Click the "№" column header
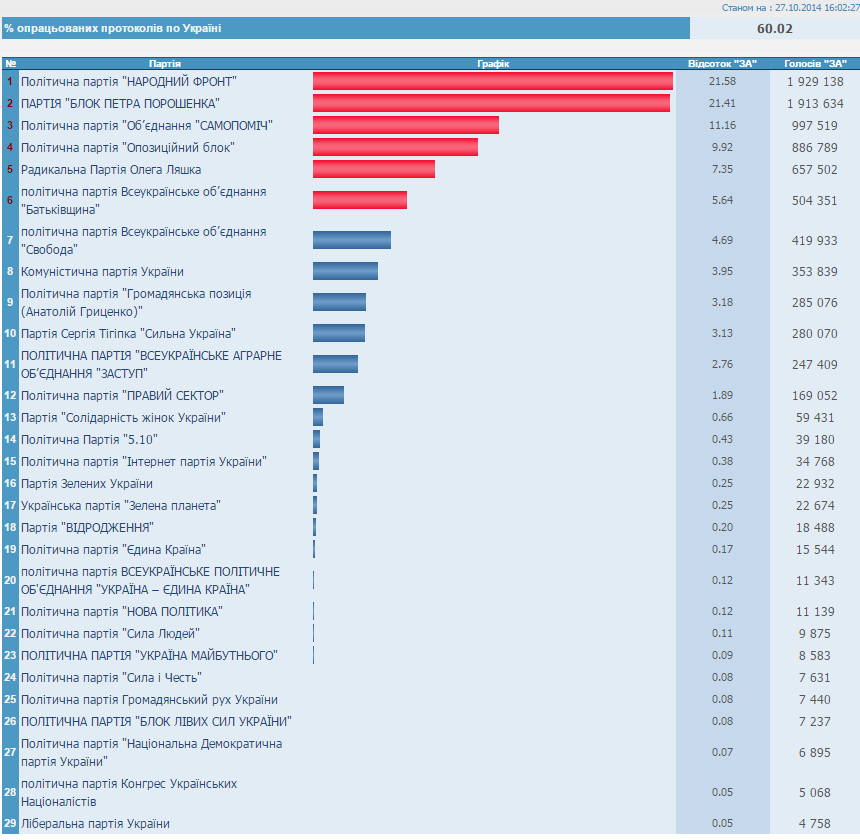 (x=10, y=64)
